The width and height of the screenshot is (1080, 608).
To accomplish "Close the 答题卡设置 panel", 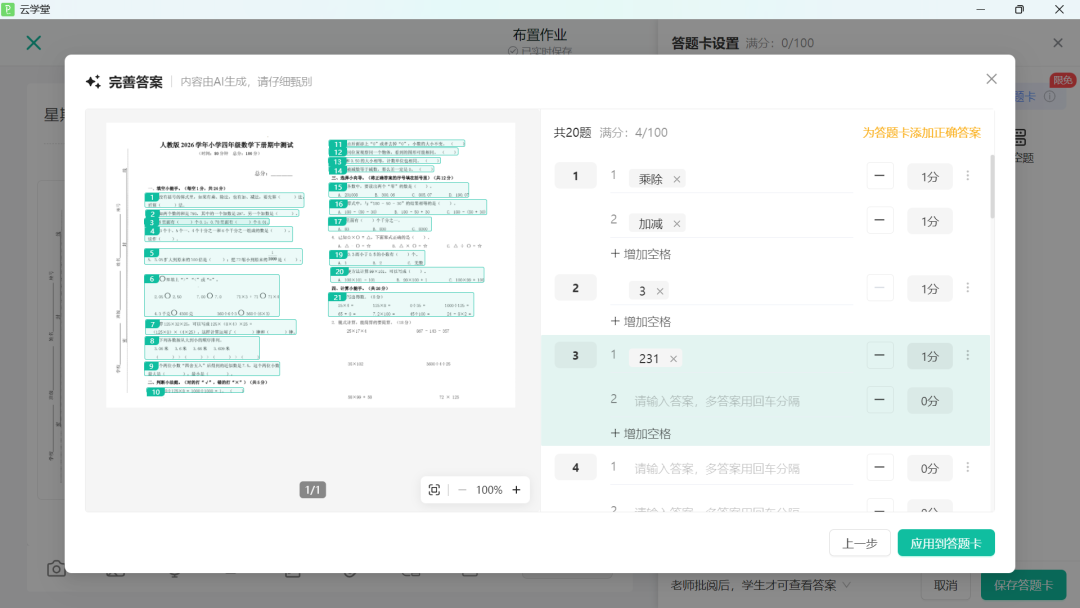I will (1058, 43).
